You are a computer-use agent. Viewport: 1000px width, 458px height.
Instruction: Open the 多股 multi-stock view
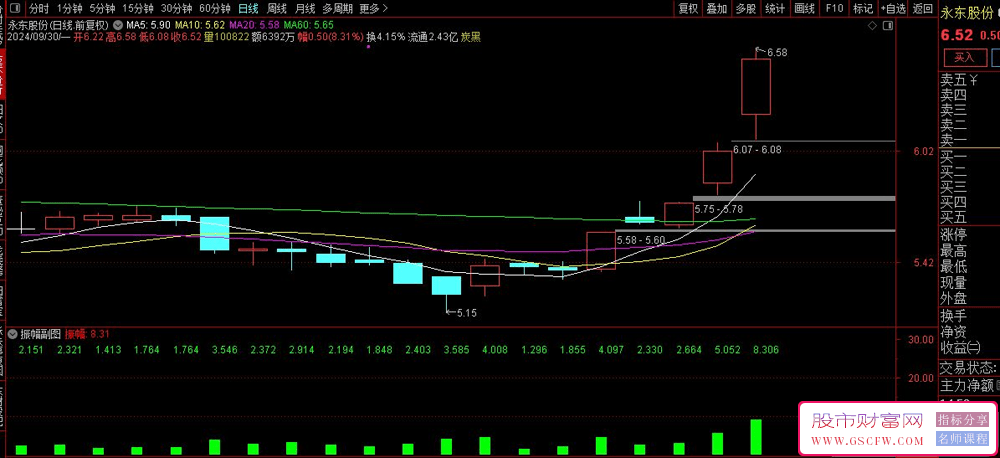coord(746,8)
